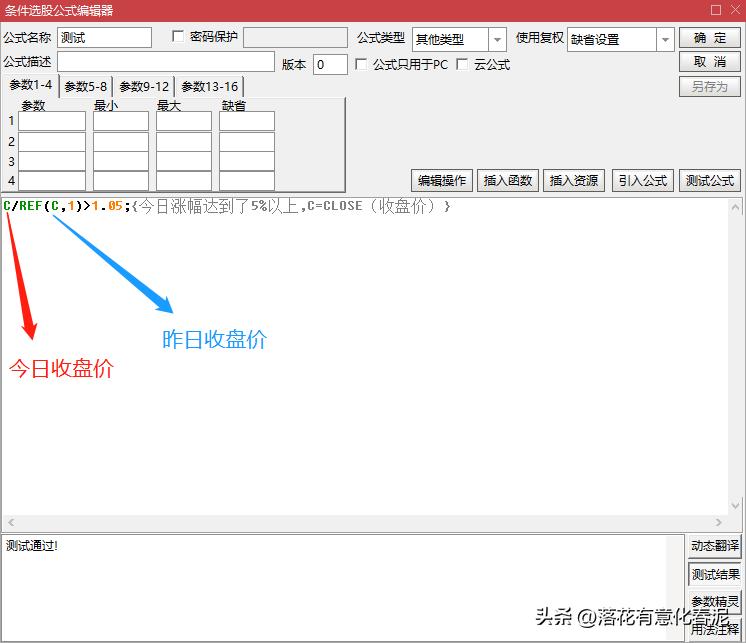Screen dimensions: 746x643
Task: Click row 1 缺省 value field
Action: [x=247, y=121]
